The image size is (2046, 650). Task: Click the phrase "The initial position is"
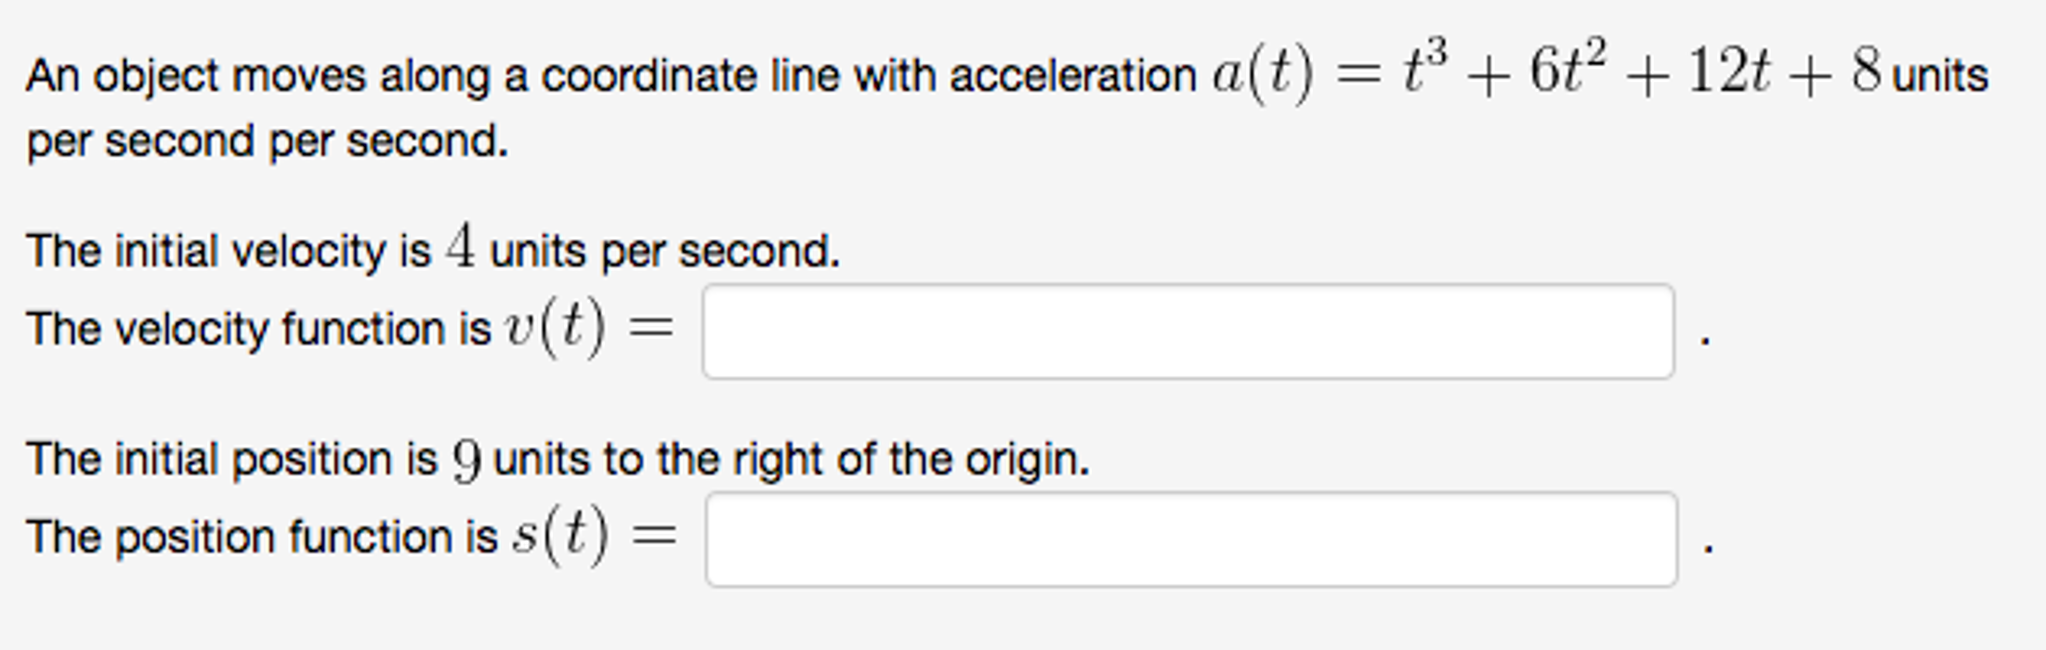(232, 460)
